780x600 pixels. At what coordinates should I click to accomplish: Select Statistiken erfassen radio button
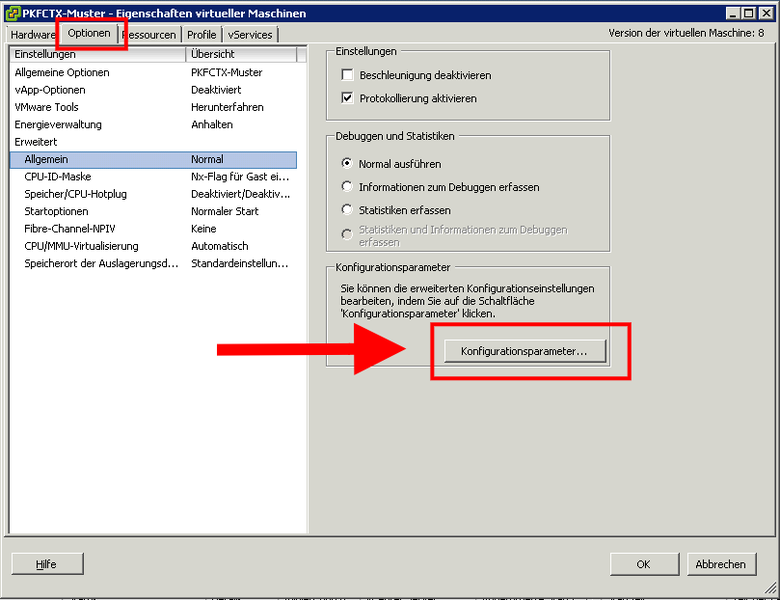coord(348,210)
